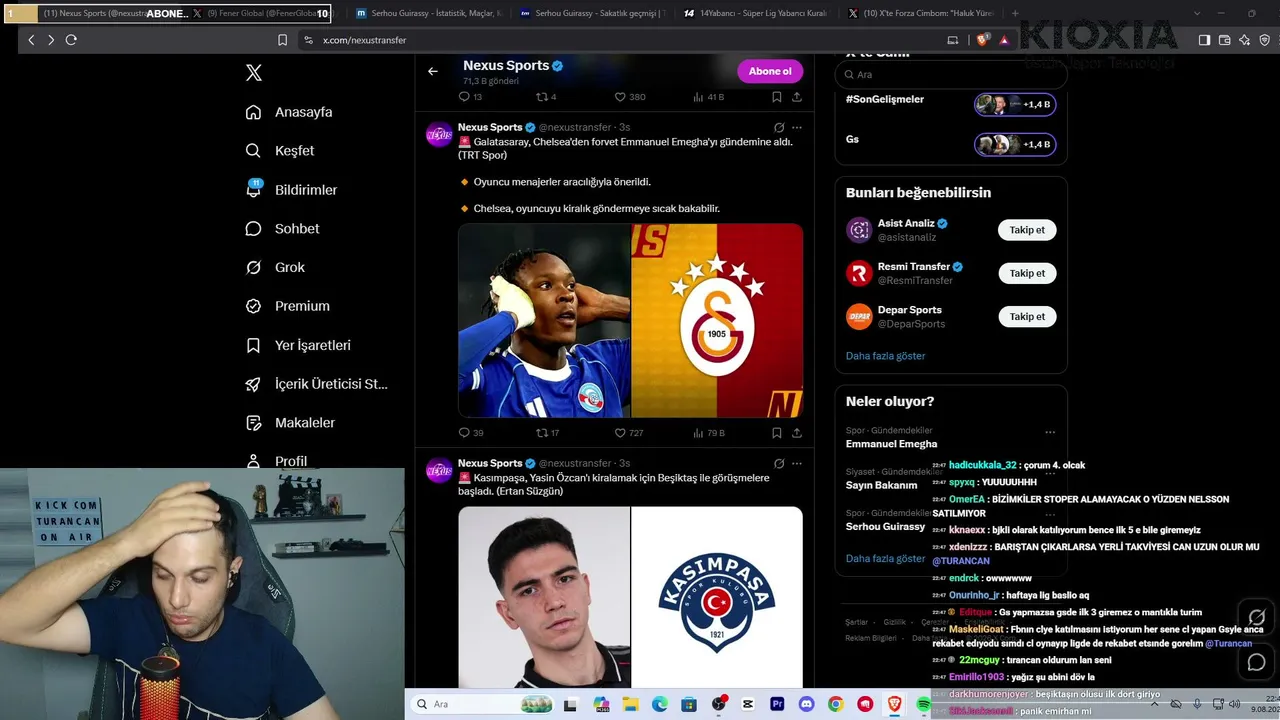Open the Emmanuel Emegha trending topic
1280x720 pixels.
pyautogui.click(x=891, y=444)
